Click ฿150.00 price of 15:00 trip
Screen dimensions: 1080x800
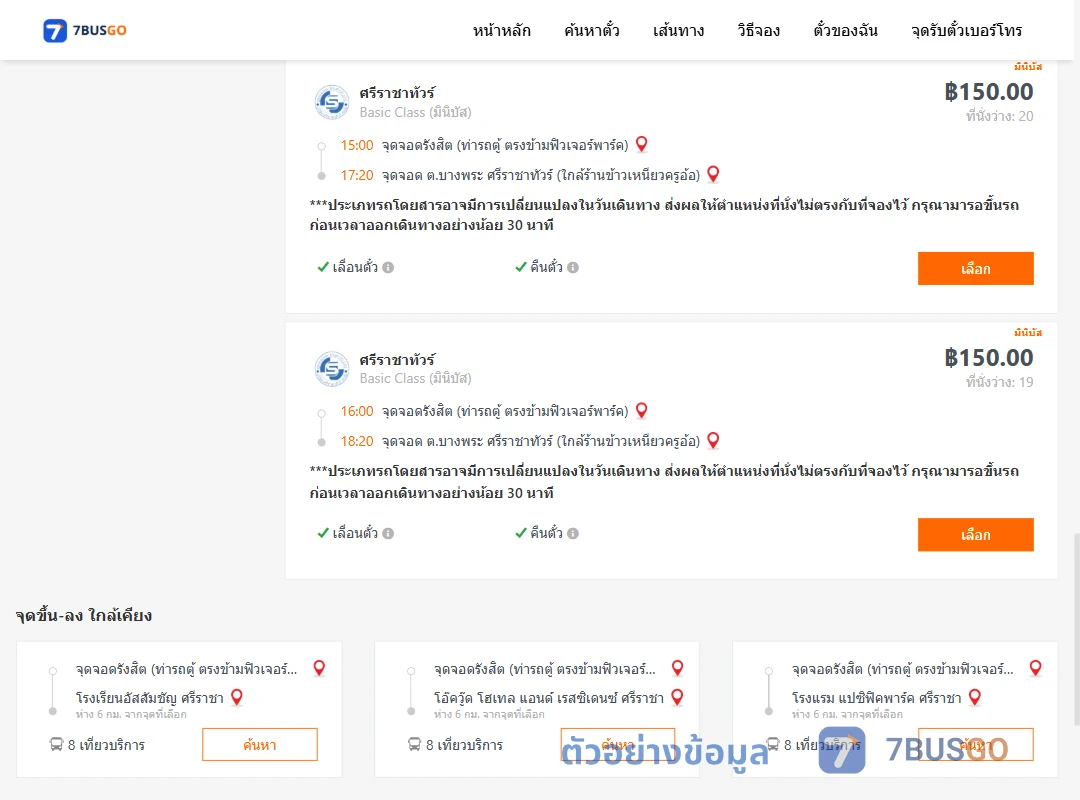(x=988, y=92)
